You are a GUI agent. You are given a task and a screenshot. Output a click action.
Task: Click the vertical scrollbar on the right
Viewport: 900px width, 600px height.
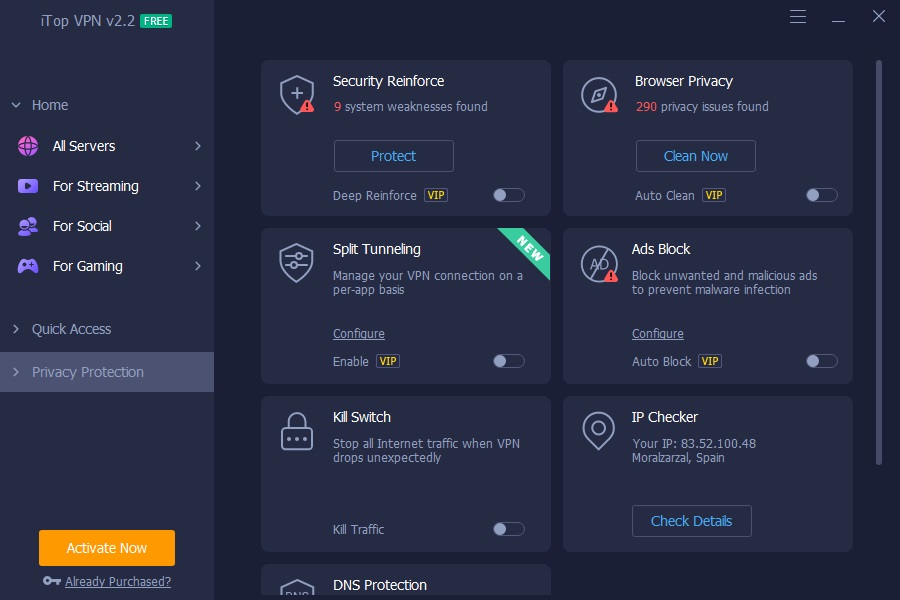pos(879,262)
